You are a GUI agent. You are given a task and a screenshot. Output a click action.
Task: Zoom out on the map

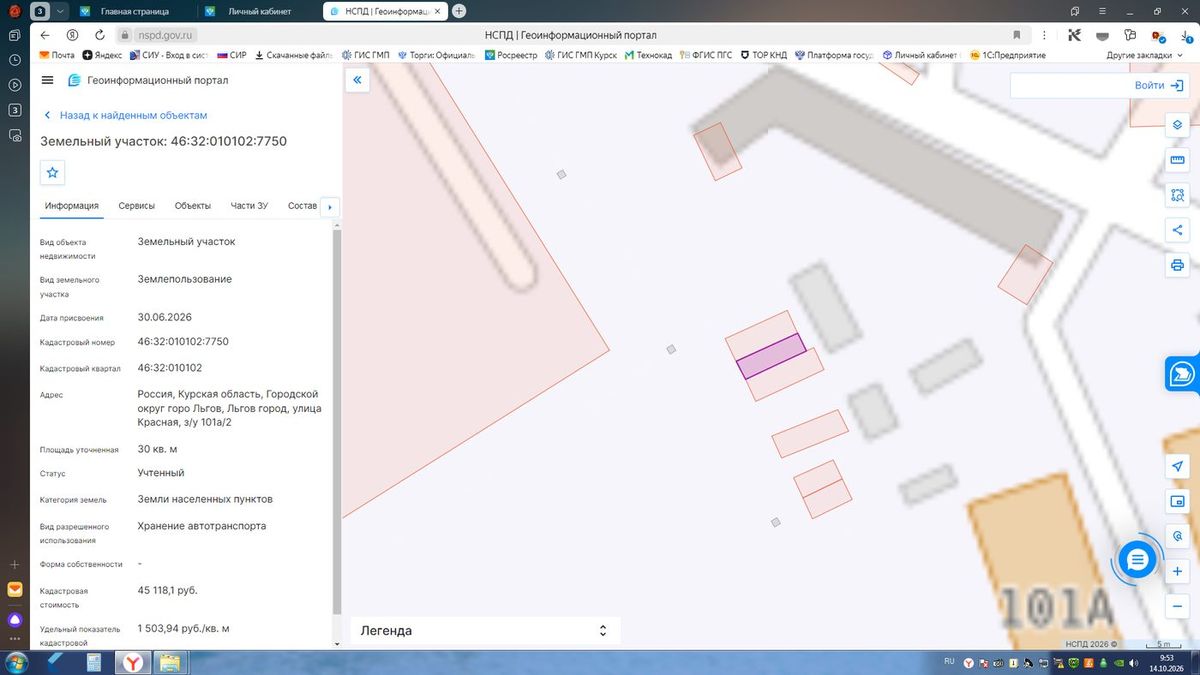pos(1177,606)
